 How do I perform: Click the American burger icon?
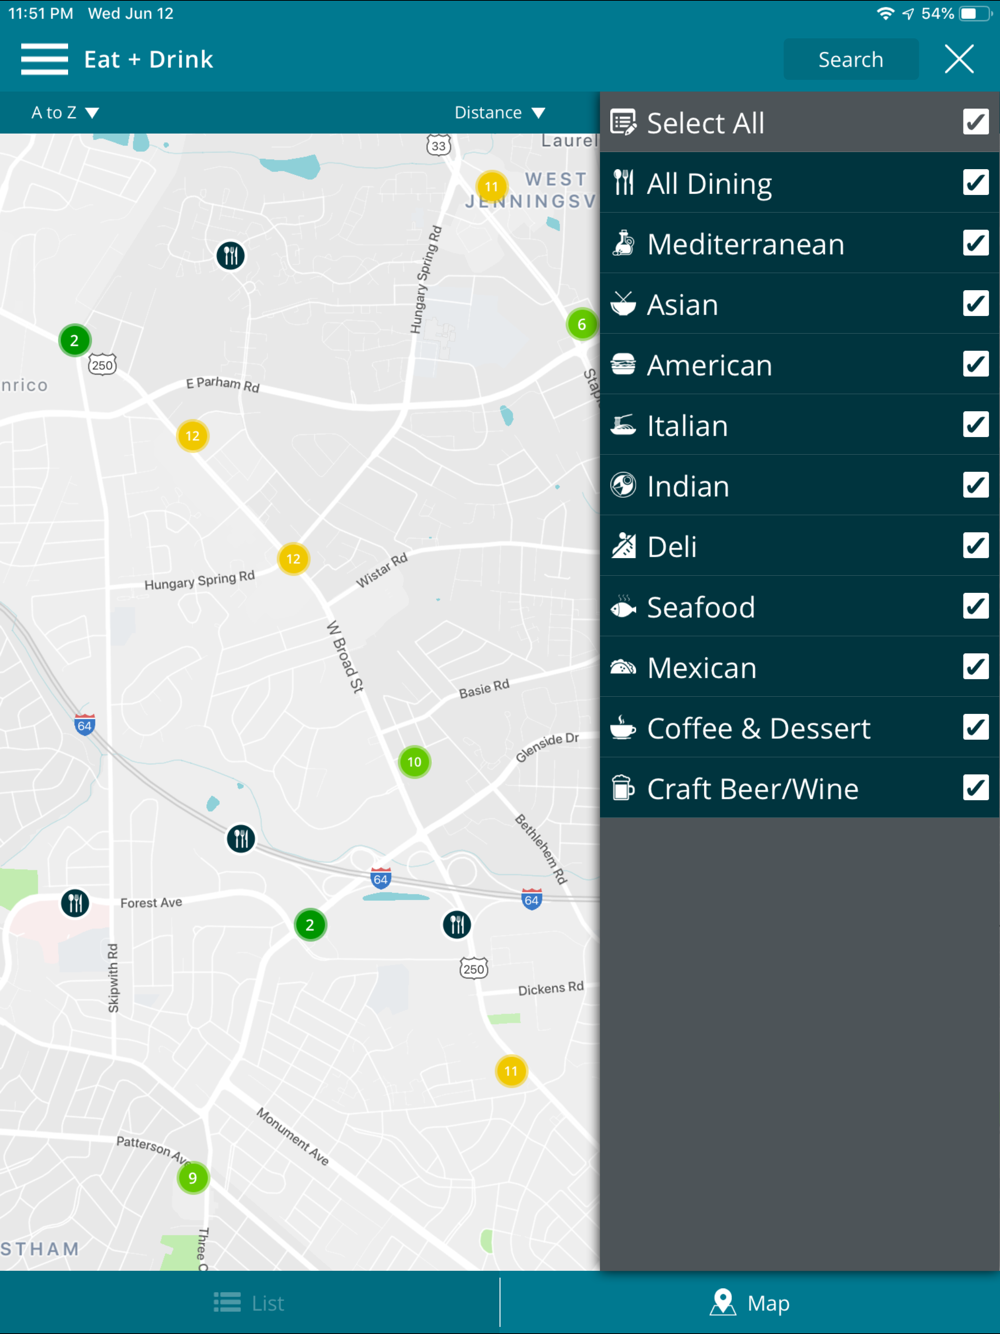tap(623, 364)
